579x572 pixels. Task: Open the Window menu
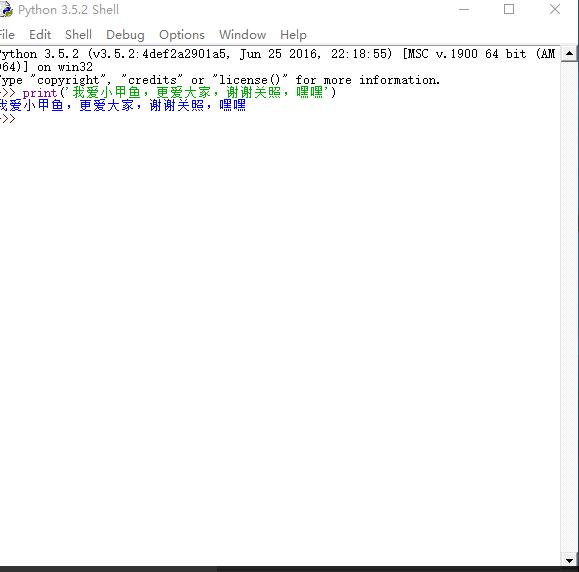click(242, 35)
